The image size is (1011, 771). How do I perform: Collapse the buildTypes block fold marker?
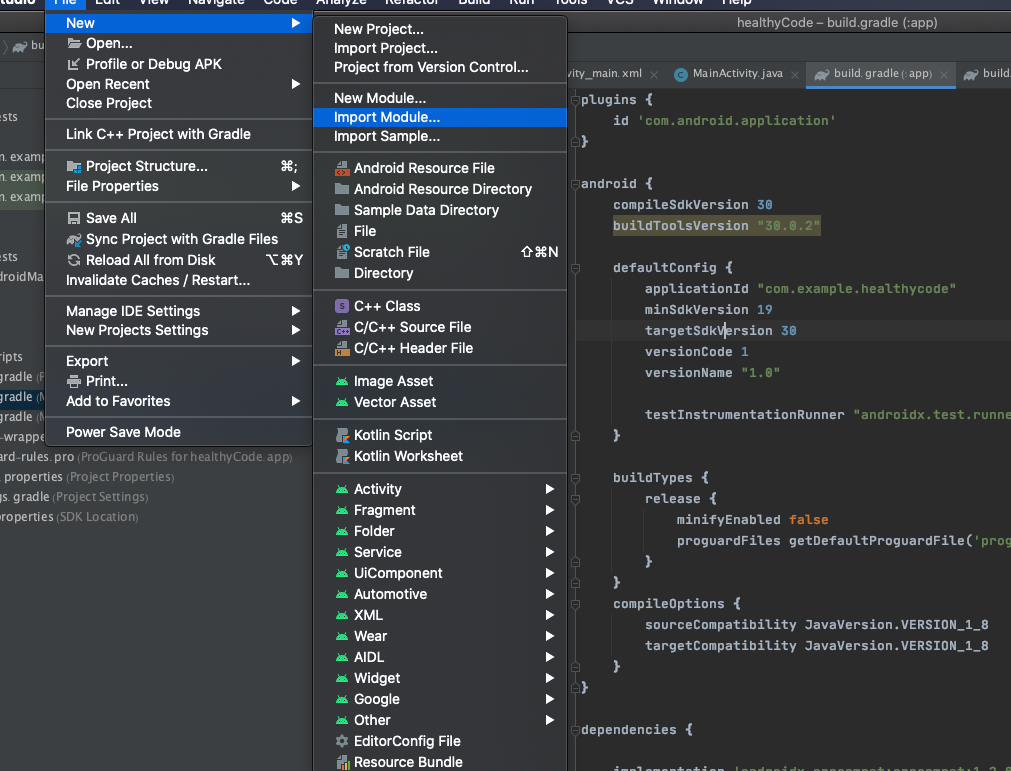coord(575,478)
